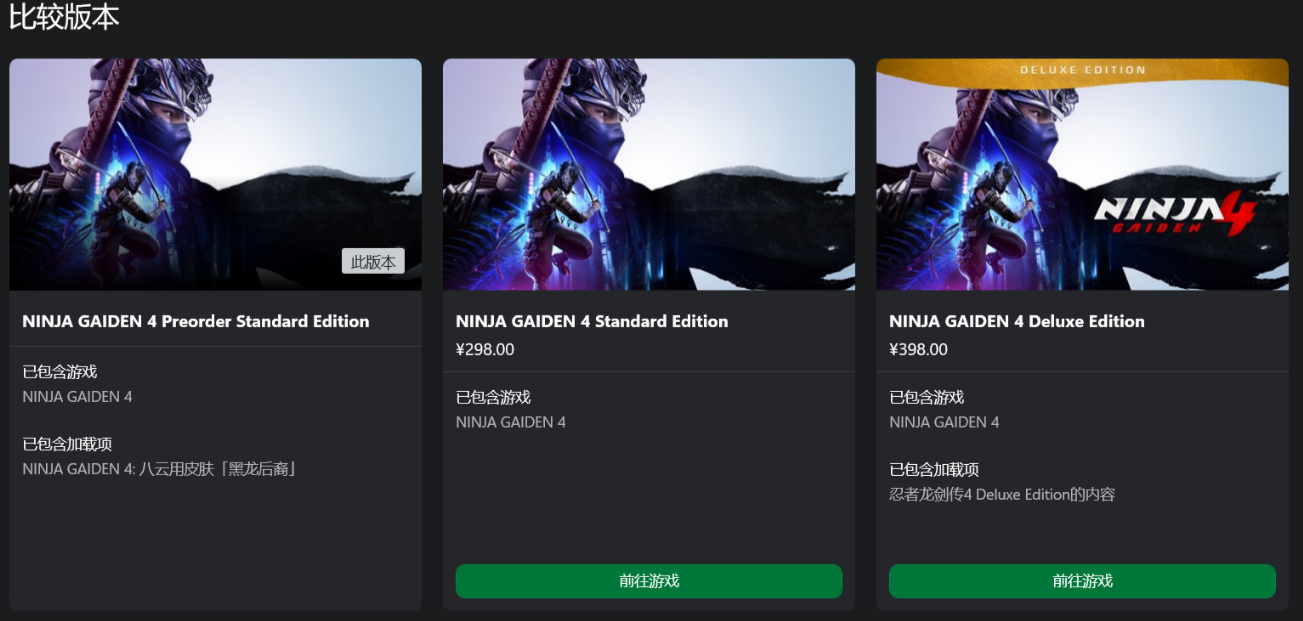
Task: Click included game NINJA GAIDEN 4 under Standard Edition
Action: [511, 422]
